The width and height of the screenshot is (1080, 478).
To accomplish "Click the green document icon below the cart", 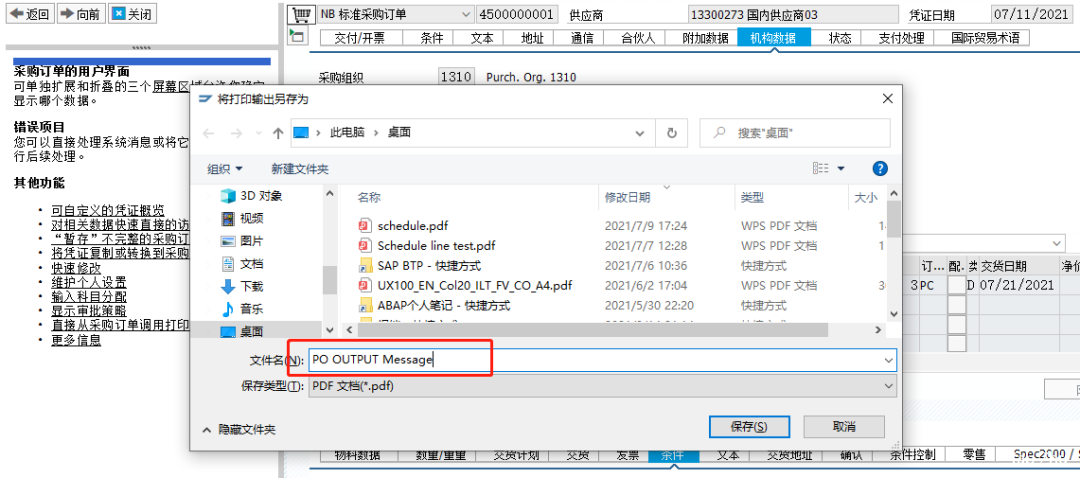I will click(297, 36).
